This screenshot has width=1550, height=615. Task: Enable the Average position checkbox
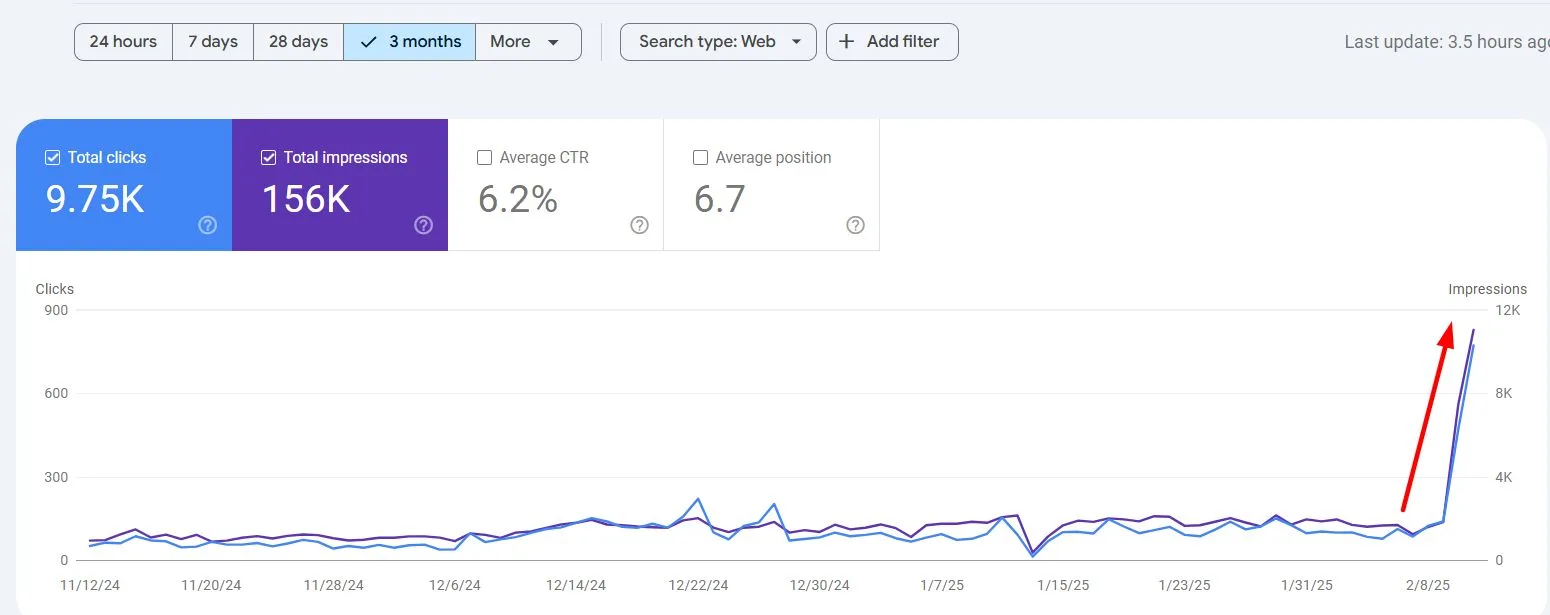point(700,157)
